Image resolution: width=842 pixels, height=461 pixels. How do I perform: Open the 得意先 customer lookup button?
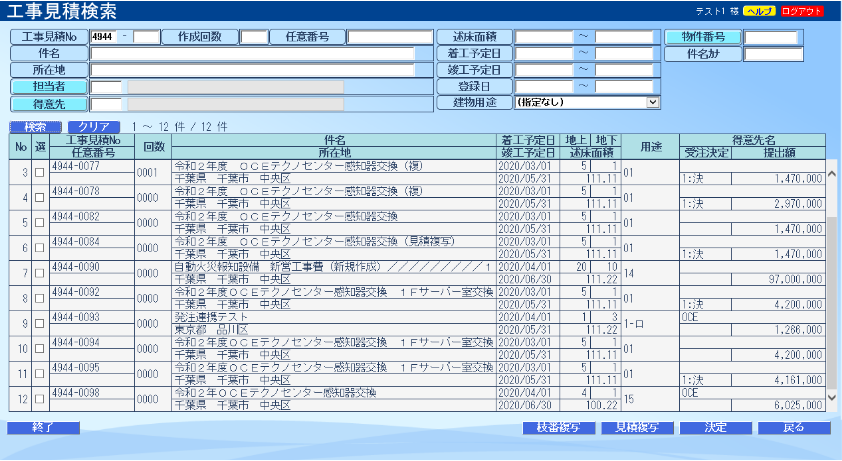click(x=49, y=104)
